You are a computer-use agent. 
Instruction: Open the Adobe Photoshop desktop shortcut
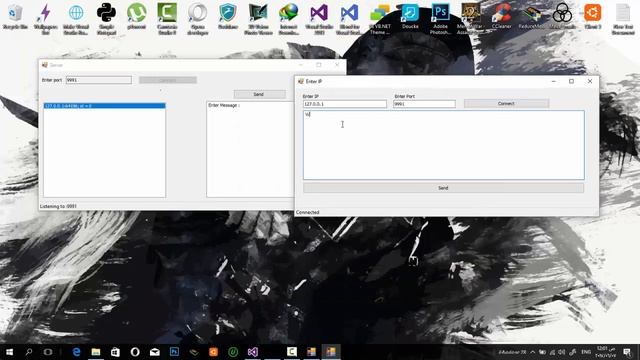(x=440, y=18)
